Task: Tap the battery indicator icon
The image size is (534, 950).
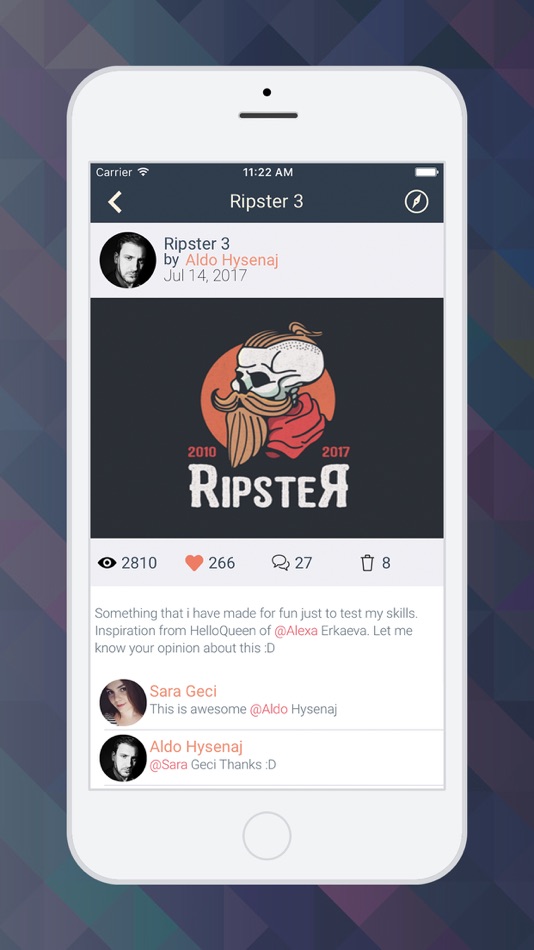Action: click(x=426, y=172)
